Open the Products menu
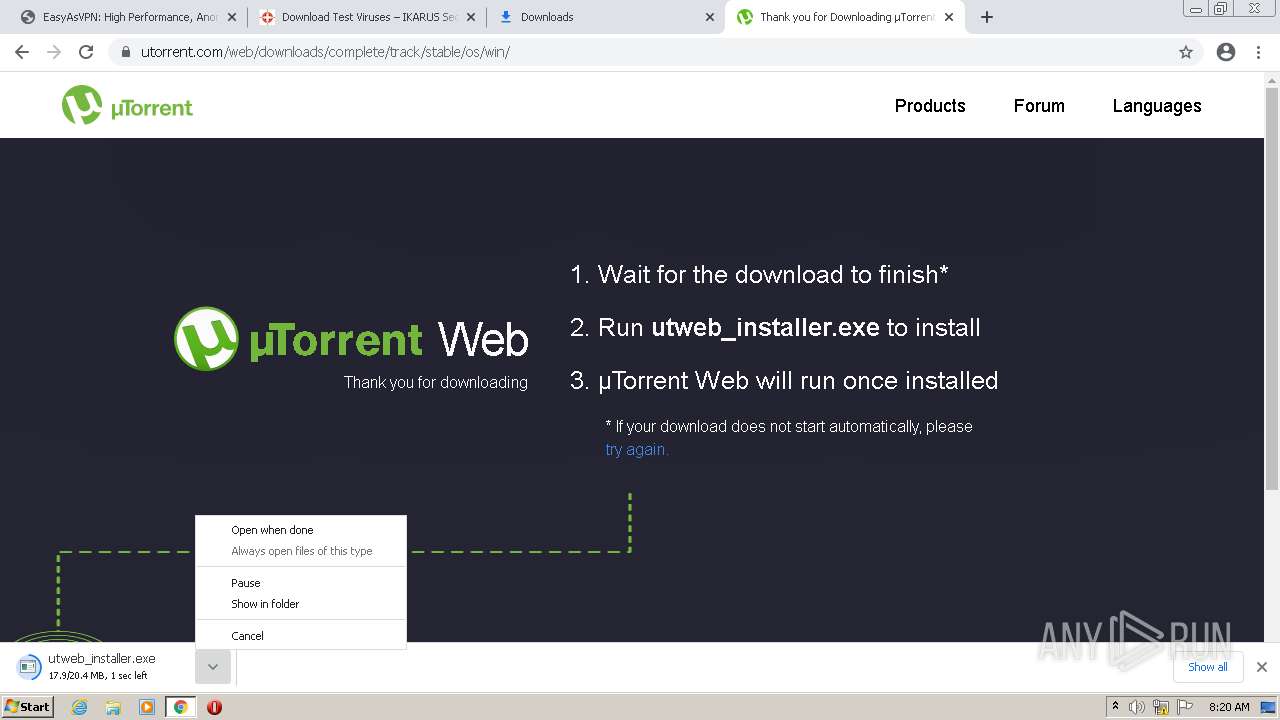 [x=930, y=106]
